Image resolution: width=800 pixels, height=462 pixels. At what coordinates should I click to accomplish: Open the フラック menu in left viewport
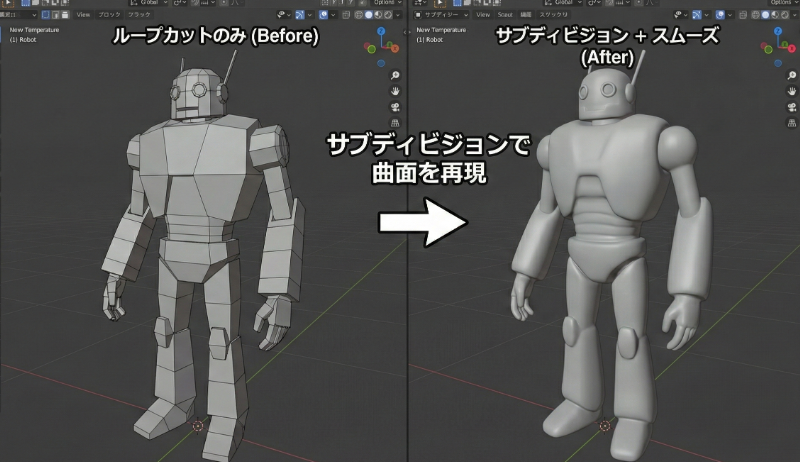click(x=139, y=15)
